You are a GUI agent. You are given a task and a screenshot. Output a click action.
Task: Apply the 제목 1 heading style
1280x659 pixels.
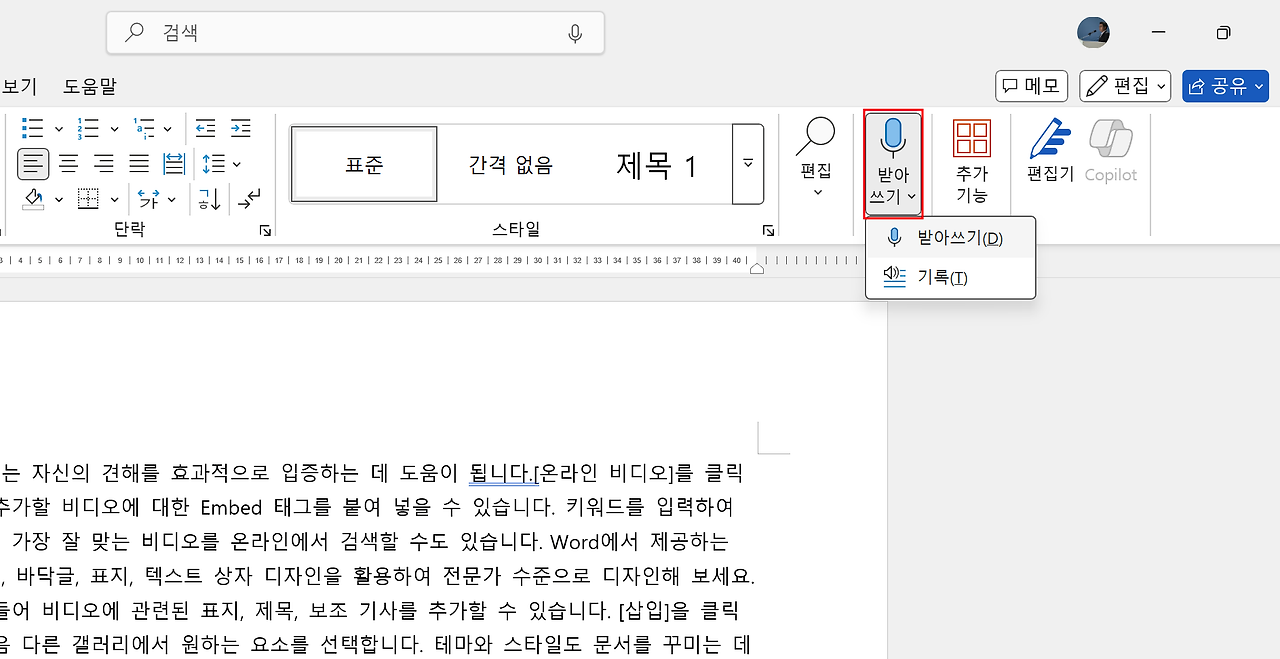tap(656, 165)
